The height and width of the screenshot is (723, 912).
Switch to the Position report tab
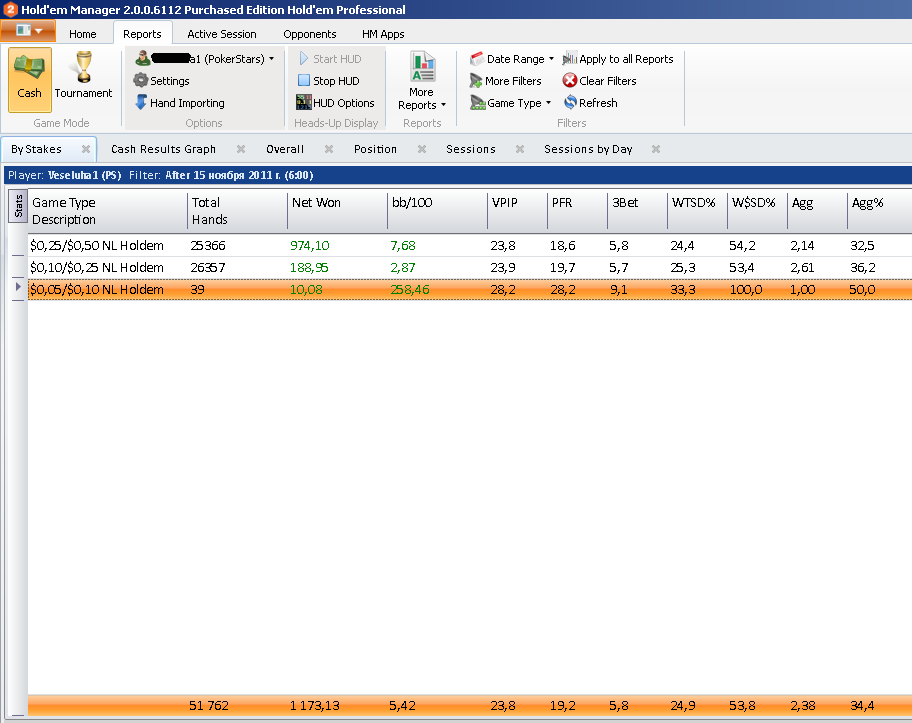tap(375, 149)
